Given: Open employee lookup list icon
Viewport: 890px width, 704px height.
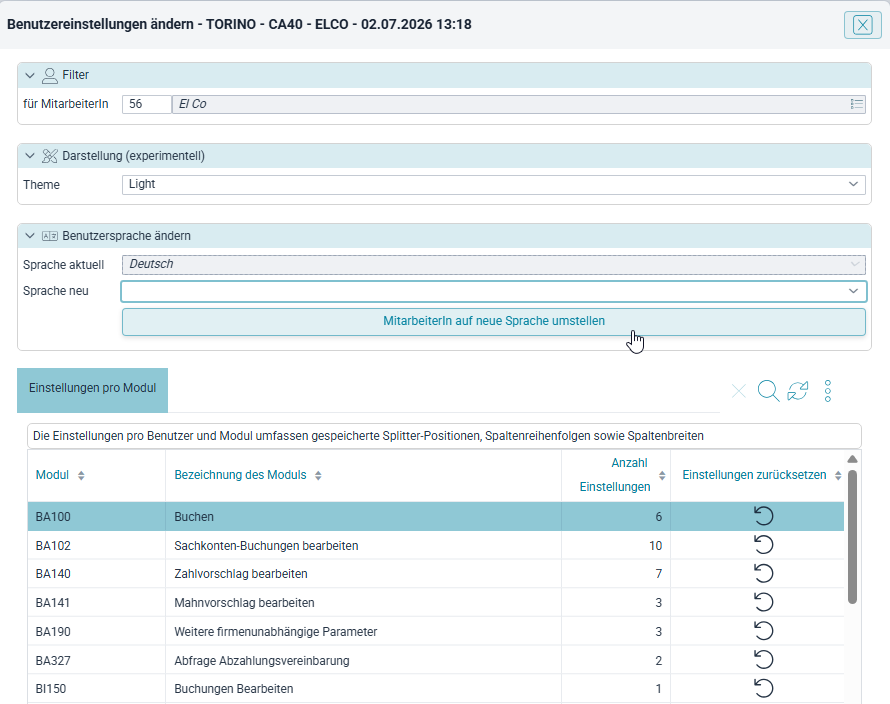Looking at the screenshot, I should pos(857,104).
